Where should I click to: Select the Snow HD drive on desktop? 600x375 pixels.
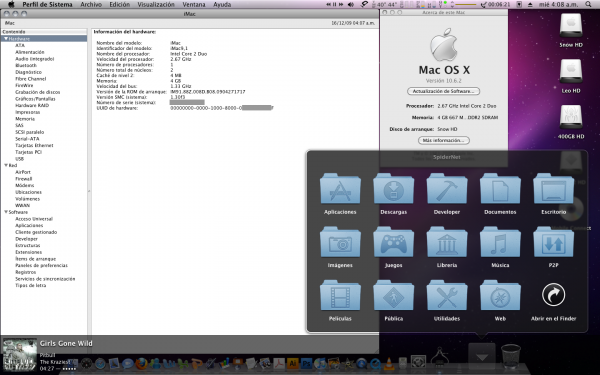571,27
